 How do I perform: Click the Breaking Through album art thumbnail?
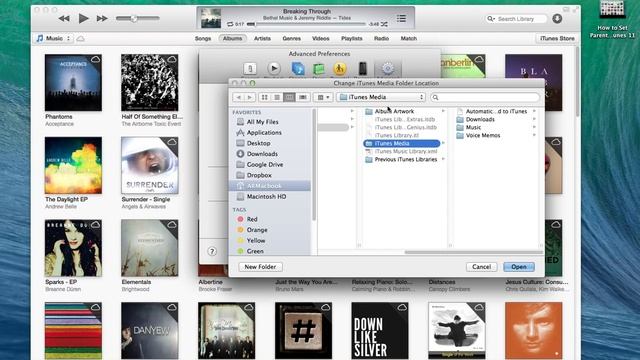211,18
